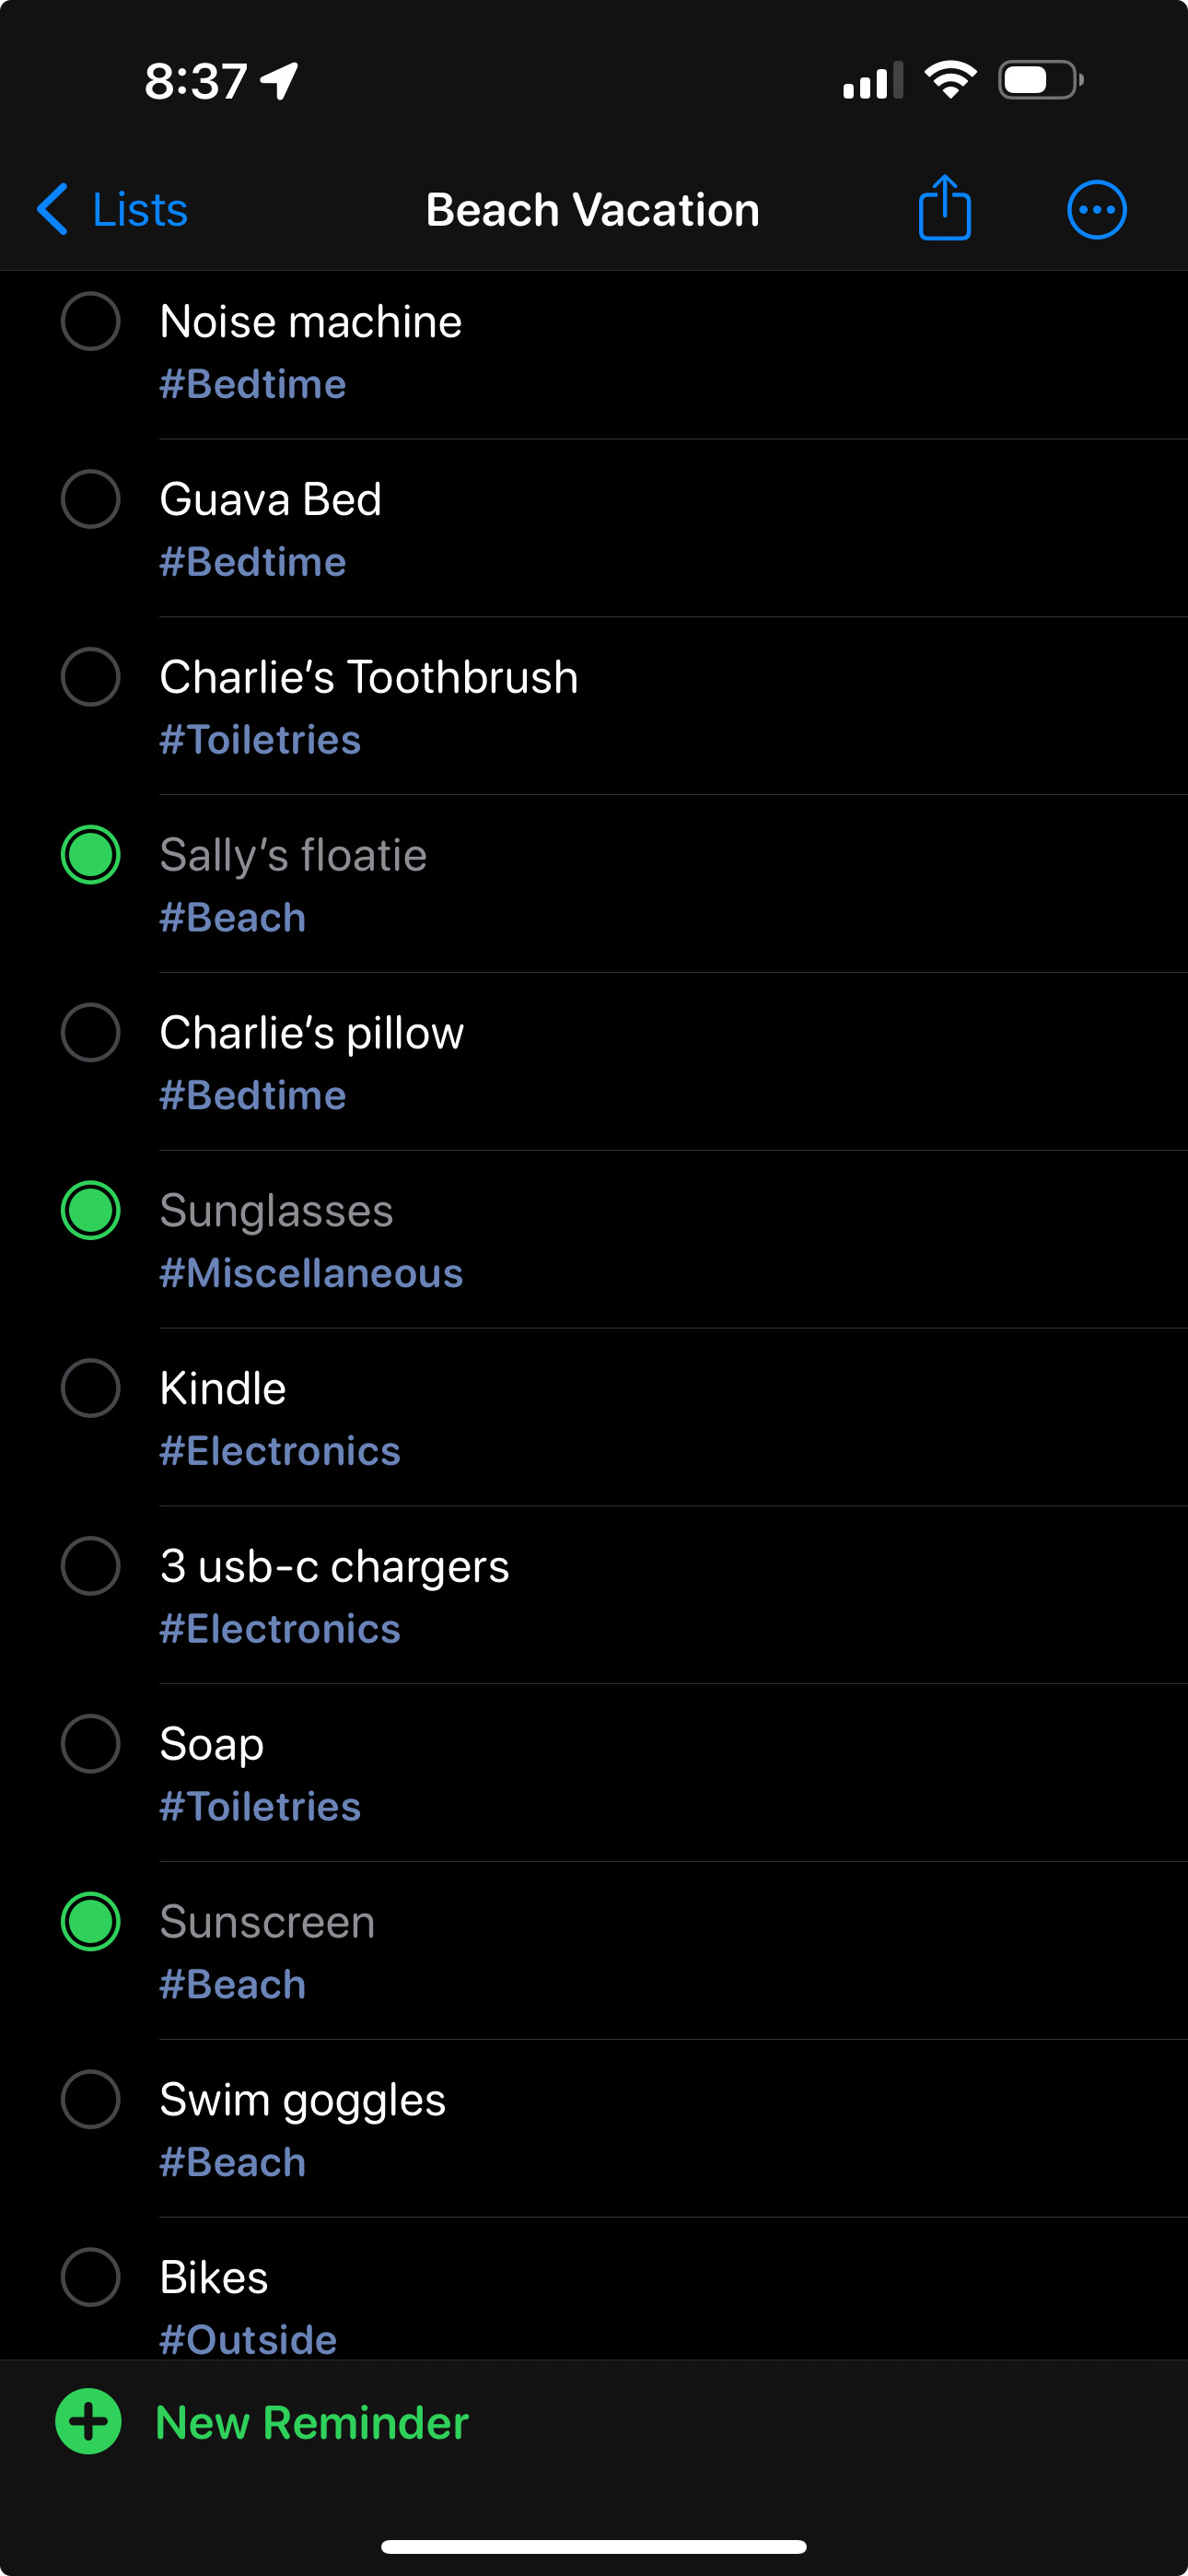Uncheck the Sally's floatie reminder

[91, 855]
